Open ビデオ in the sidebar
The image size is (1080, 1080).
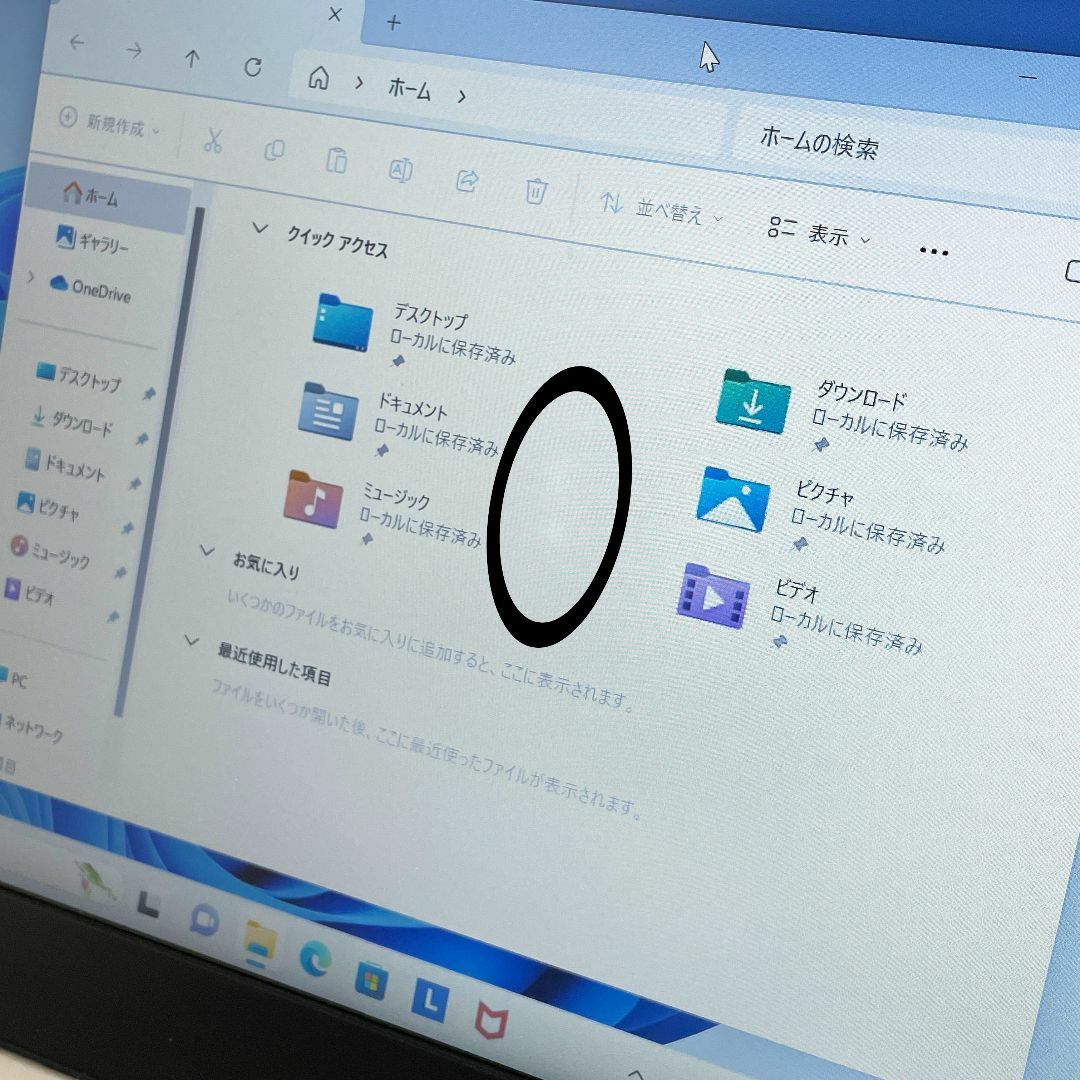pos(29,592)
